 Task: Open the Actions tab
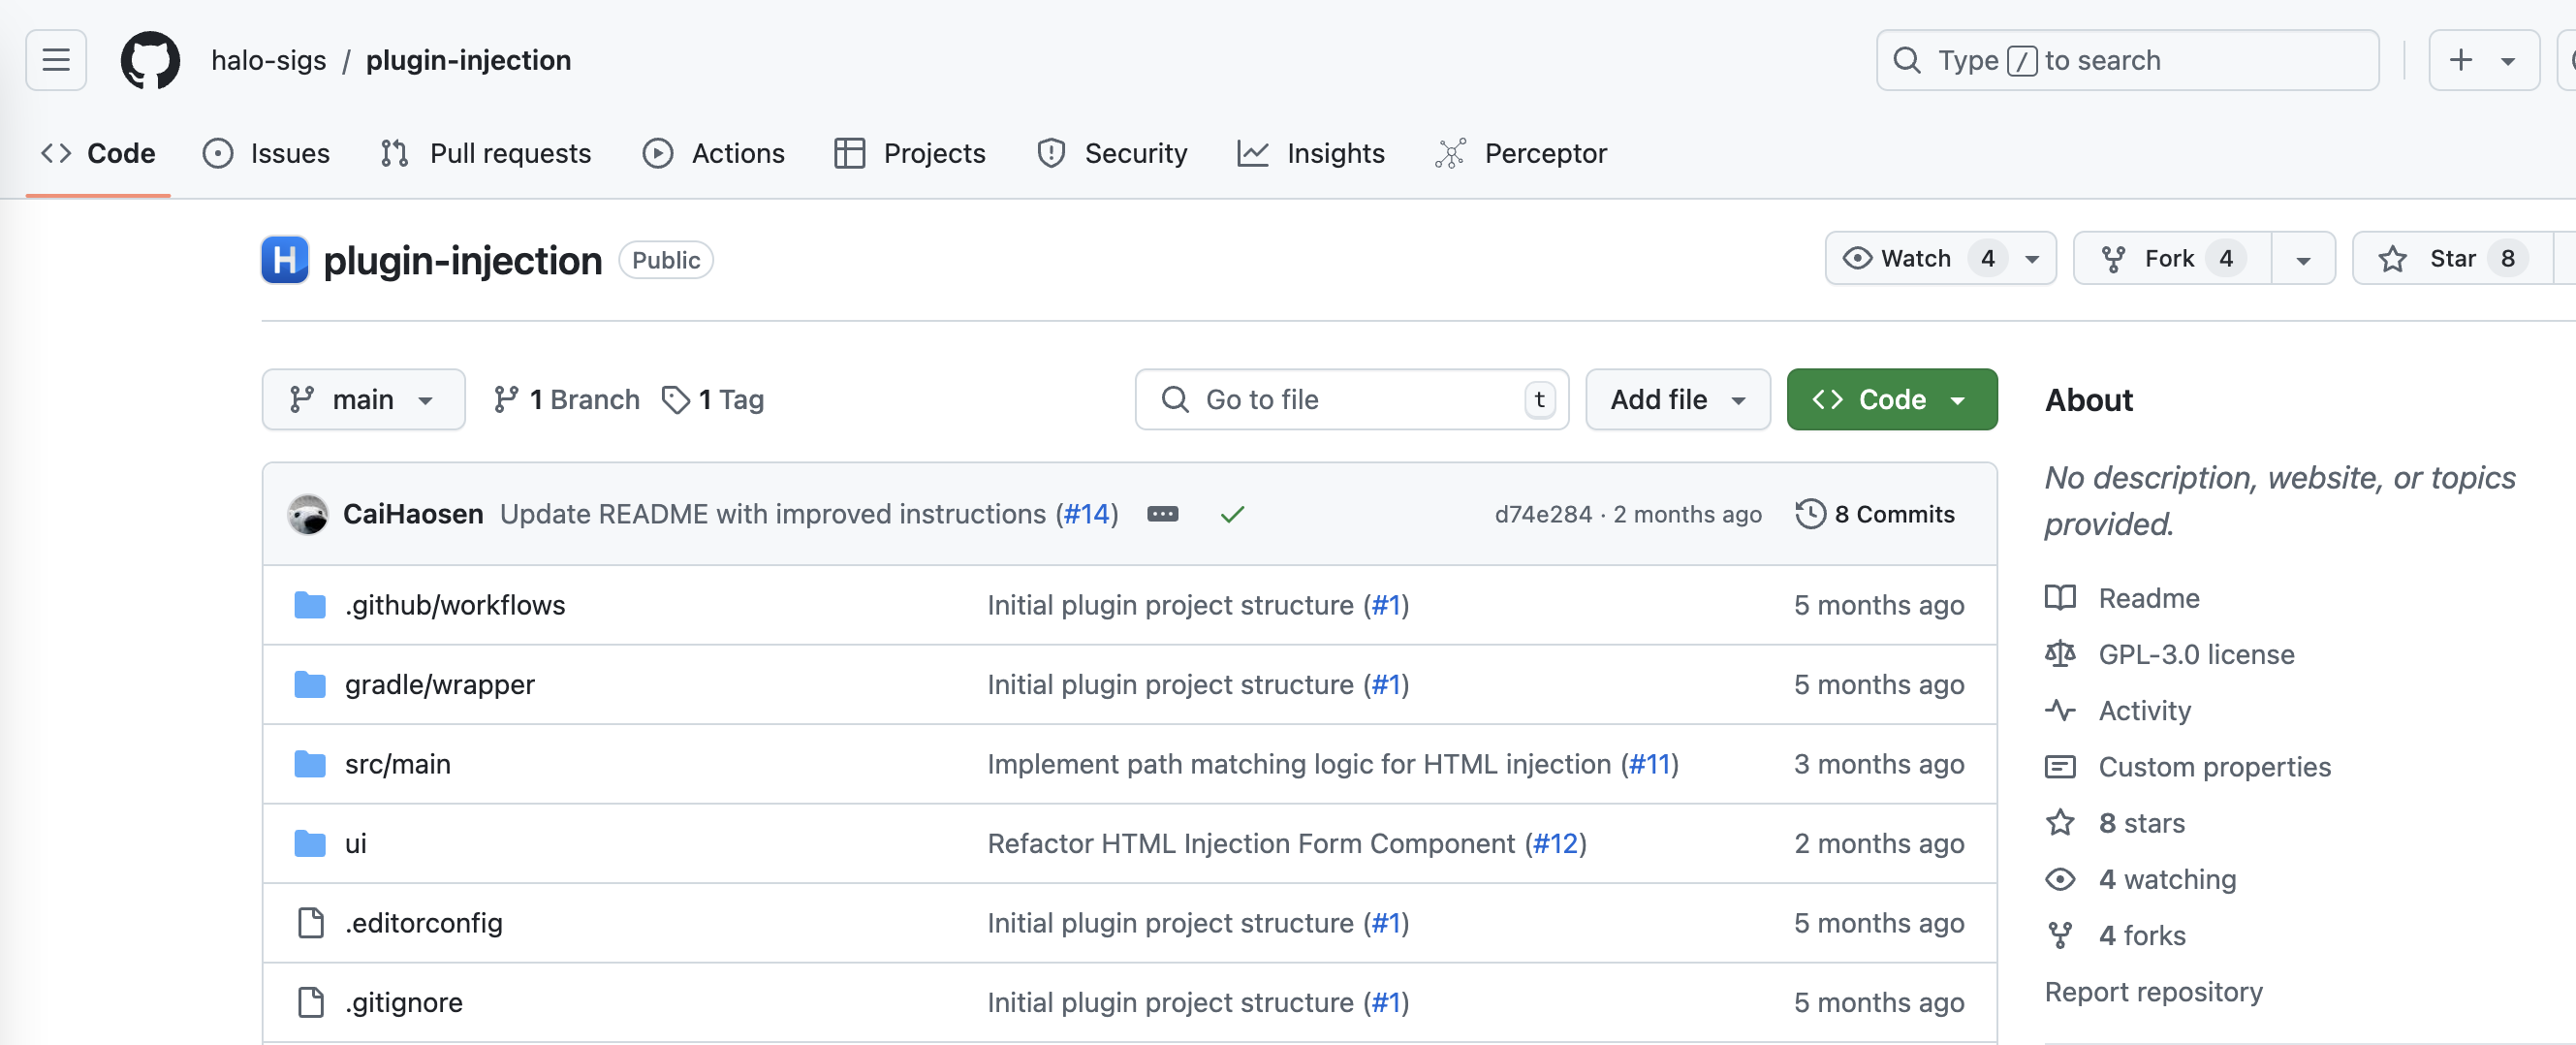714,153
